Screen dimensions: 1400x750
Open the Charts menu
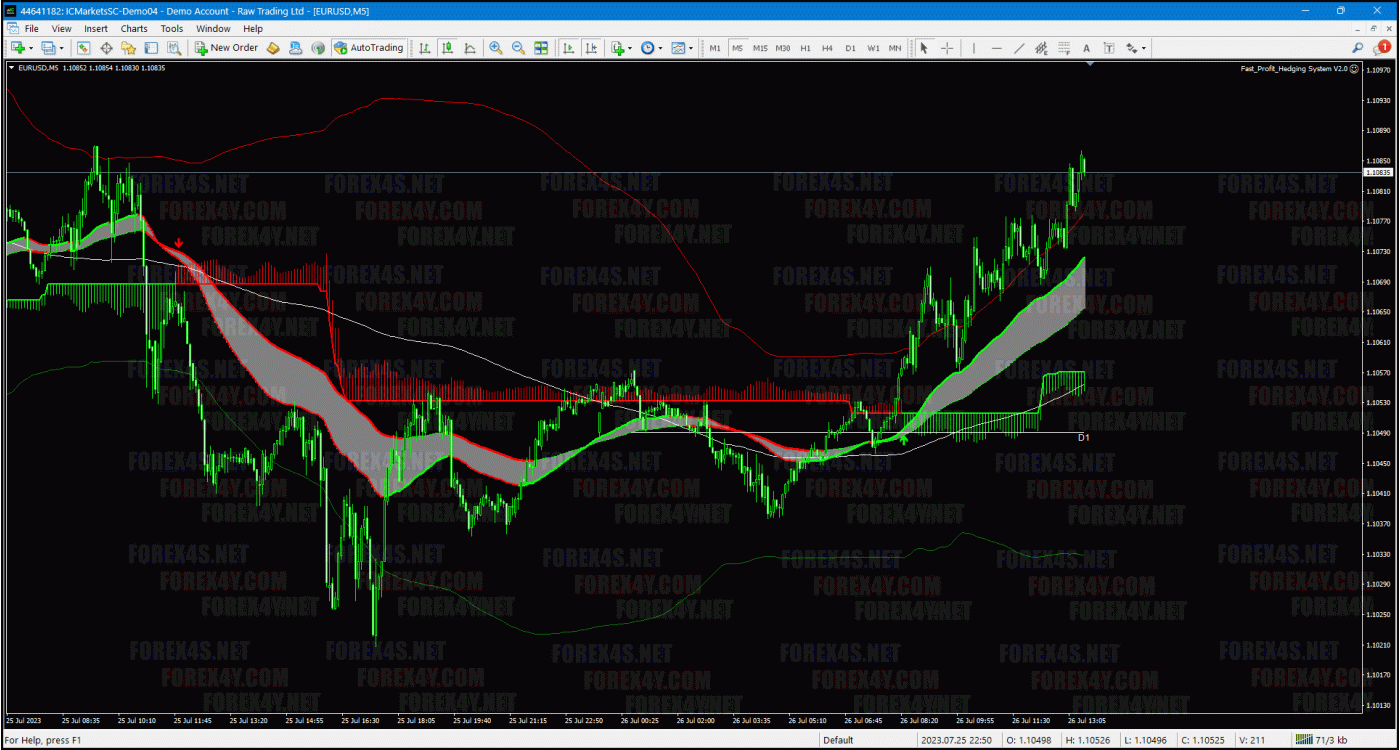134,29
